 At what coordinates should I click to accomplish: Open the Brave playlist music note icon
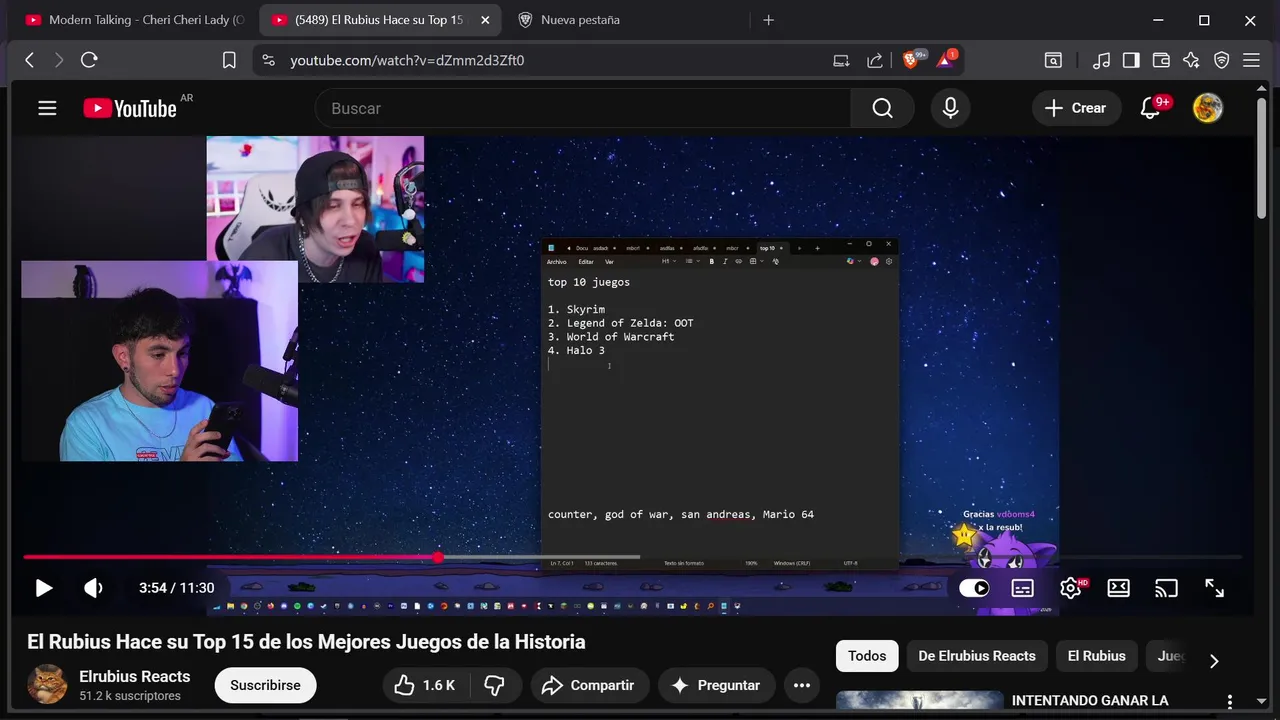[1102, 60]
